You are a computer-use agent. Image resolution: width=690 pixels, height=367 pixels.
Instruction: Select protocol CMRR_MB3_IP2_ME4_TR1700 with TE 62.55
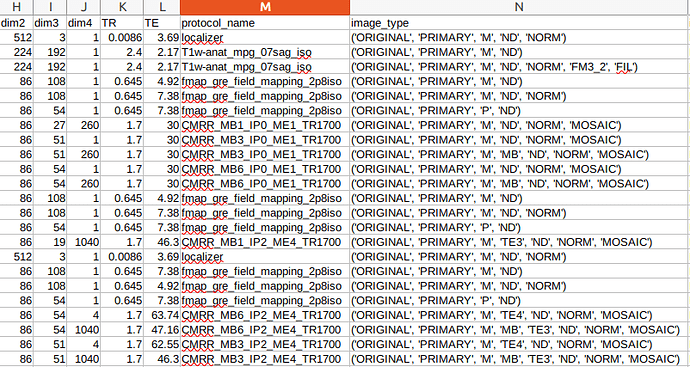[265, 344]
